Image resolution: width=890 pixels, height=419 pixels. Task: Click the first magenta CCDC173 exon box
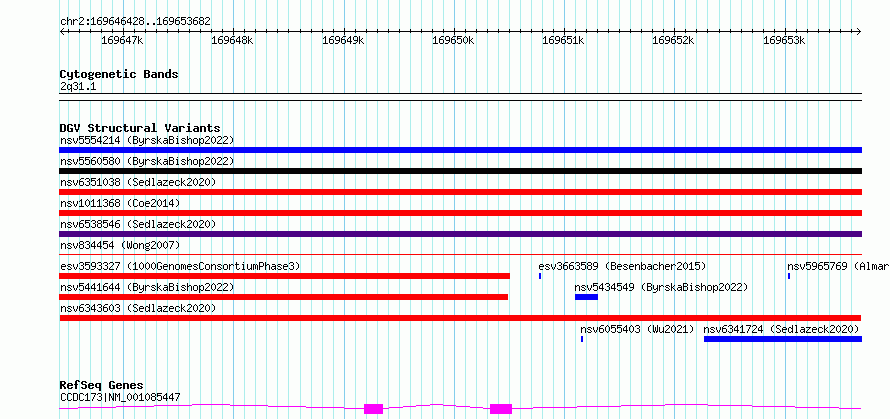coord(373,409)
